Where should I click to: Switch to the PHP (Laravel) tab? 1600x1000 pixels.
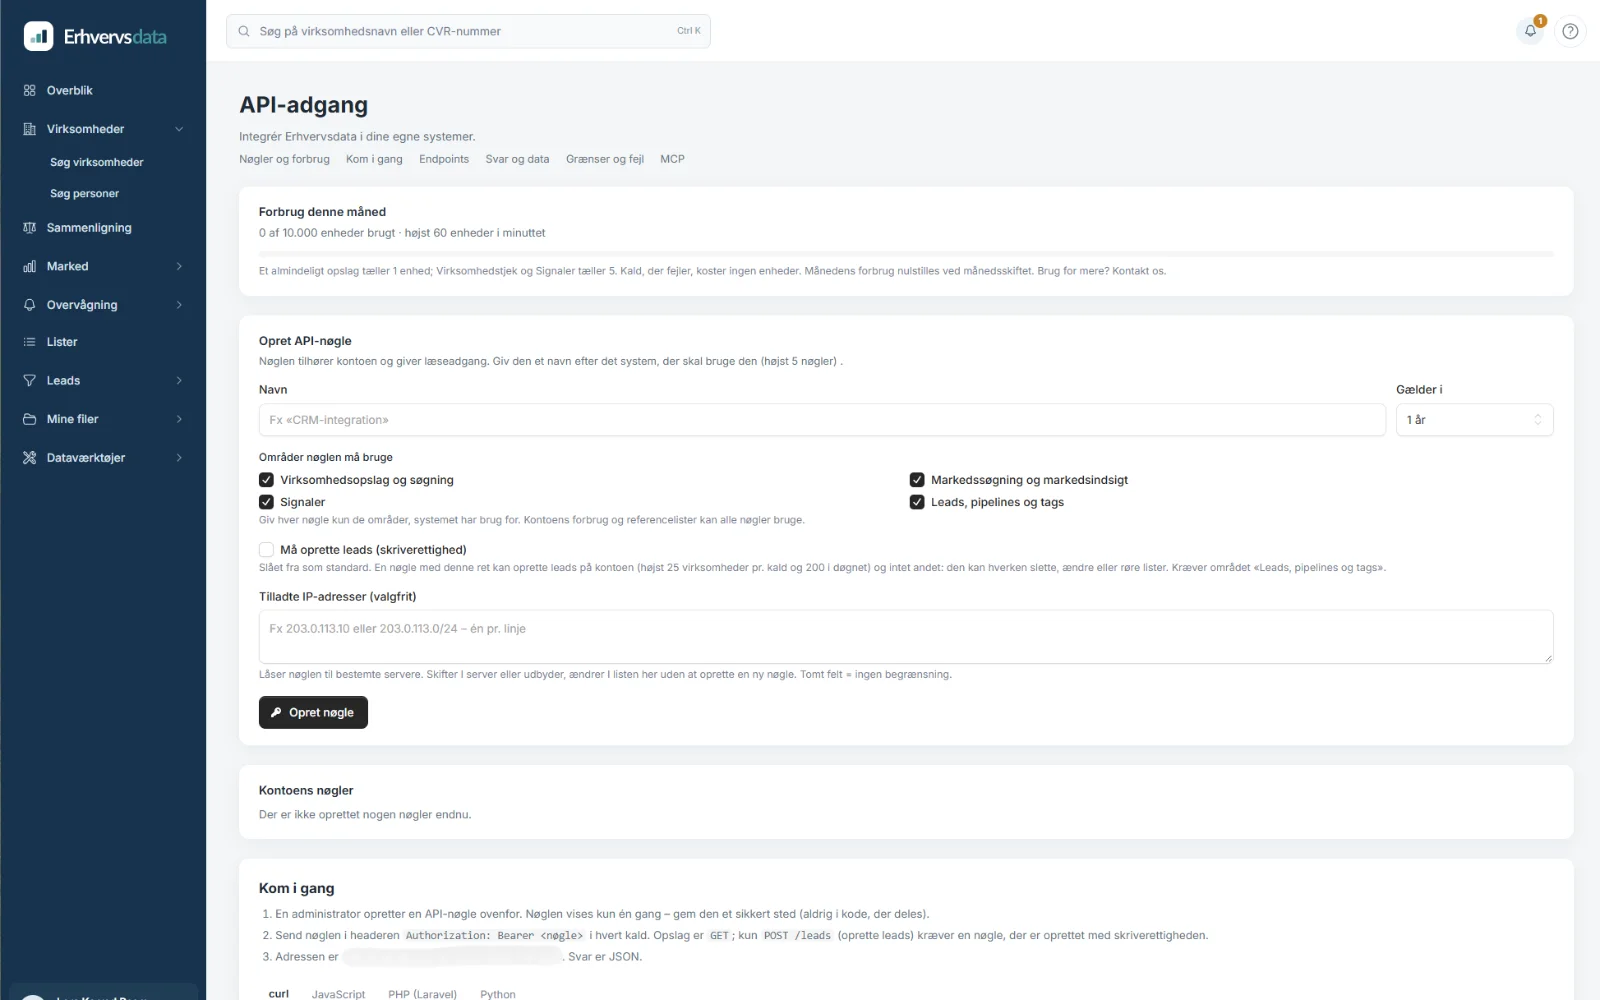[x=422, y=994]
